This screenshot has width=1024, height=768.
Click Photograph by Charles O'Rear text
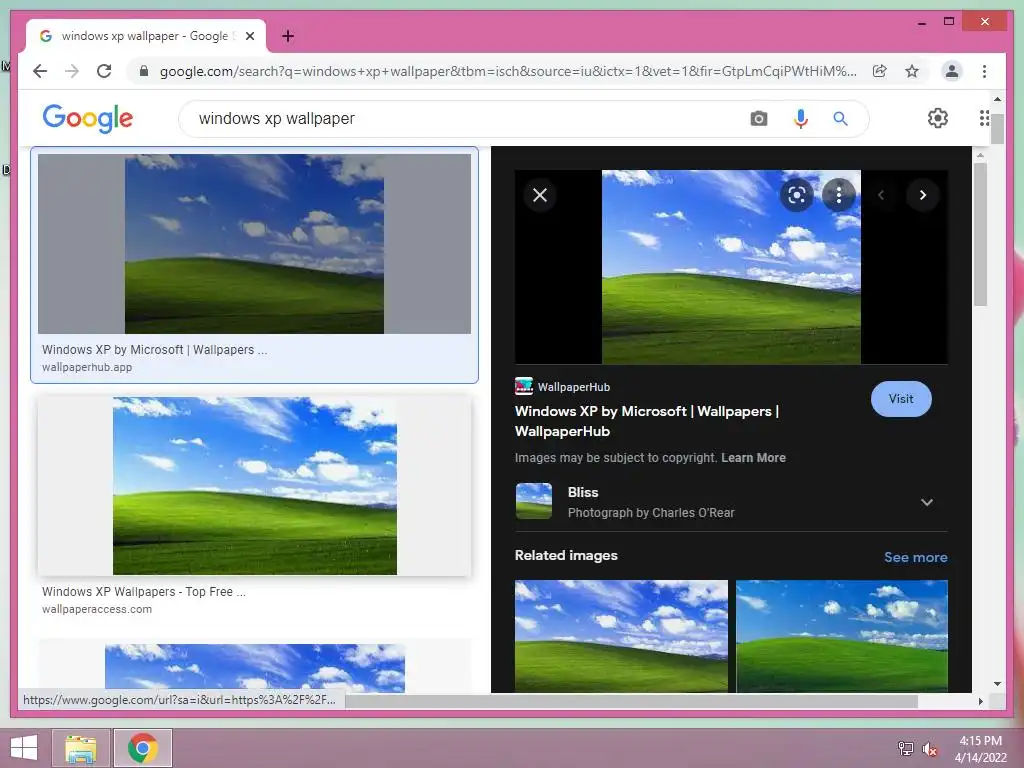click(651, 513)
